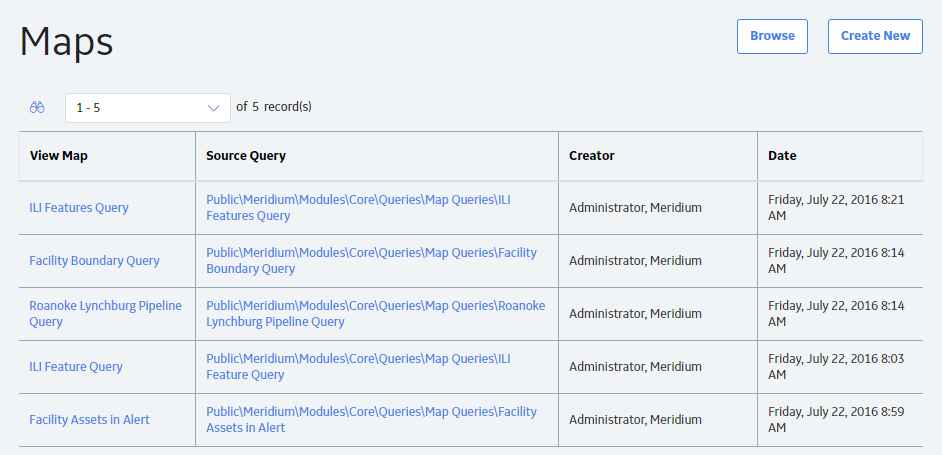
Task: Open source query path for ILI Feature Query
Action: click(358, 366)
